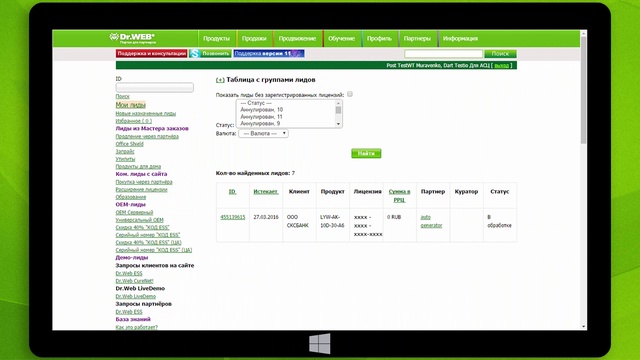Open the Образование link
Screen dimensions: 640x360
pos(131,197)
